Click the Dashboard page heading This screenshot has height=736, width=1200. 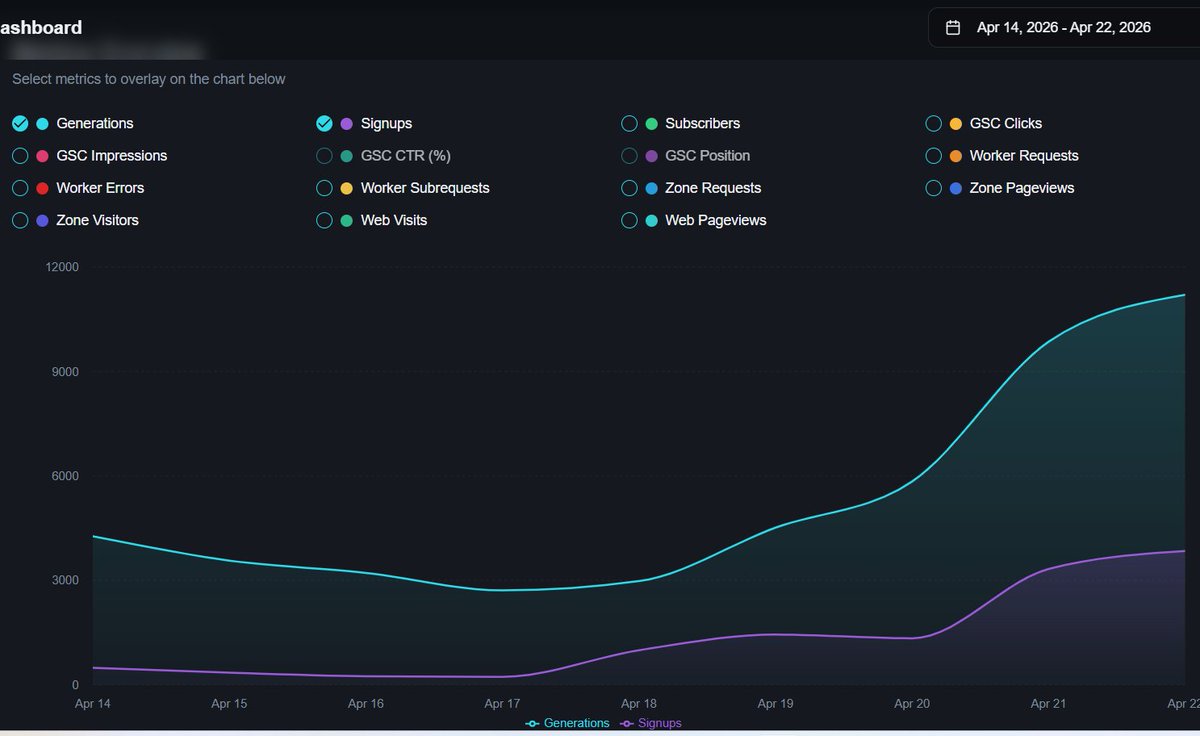(41, 28)
